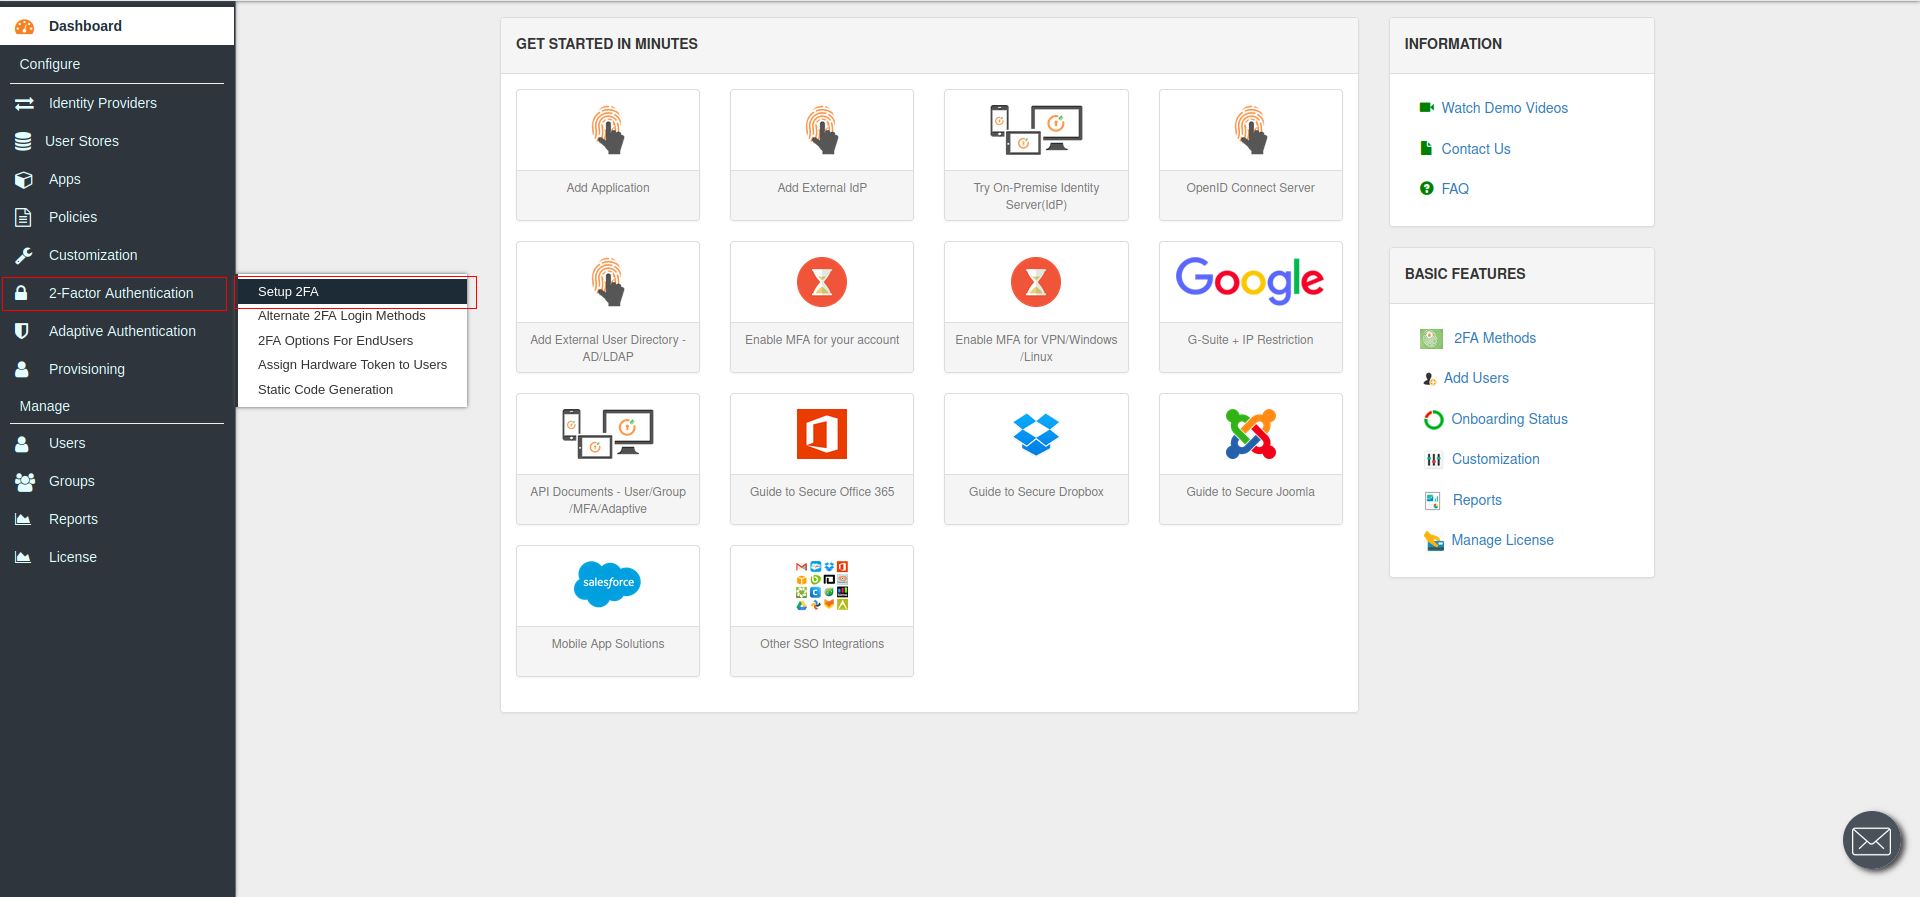Open the 2FA Methods link
The width and height of the screenshot is (1920, 897).
[1494, 338]
